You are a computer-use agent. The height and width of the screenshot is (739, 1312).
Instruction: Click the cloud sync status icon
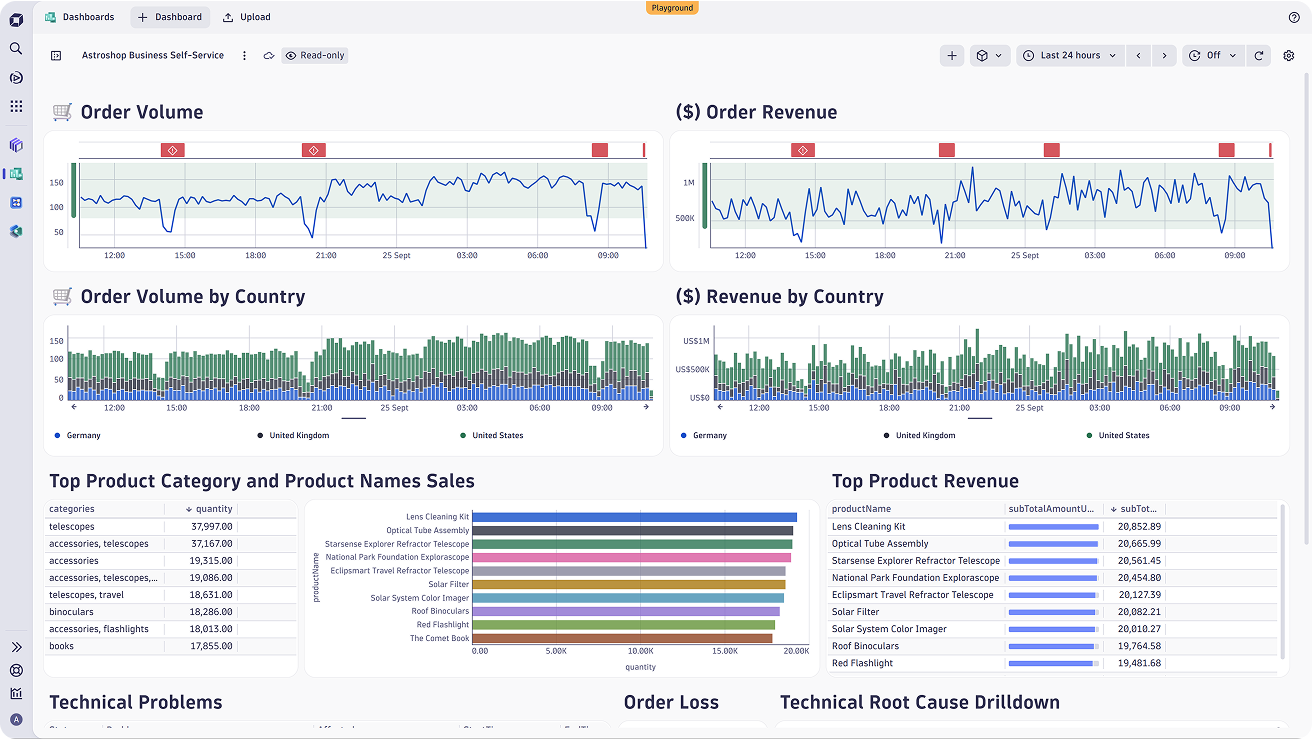click(269, 56)
